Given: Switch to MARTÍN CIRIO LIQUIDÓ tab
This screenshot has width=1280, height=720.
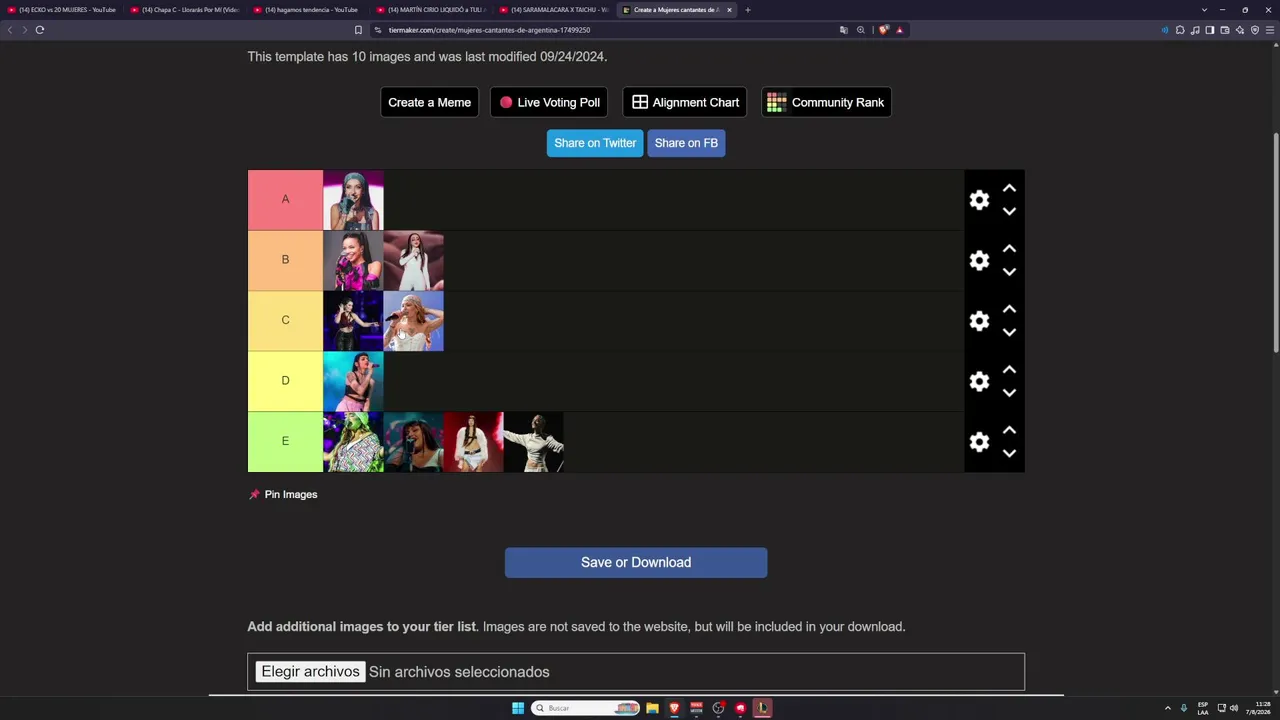Looking at the screenshot, I should [x=431, y=10].
